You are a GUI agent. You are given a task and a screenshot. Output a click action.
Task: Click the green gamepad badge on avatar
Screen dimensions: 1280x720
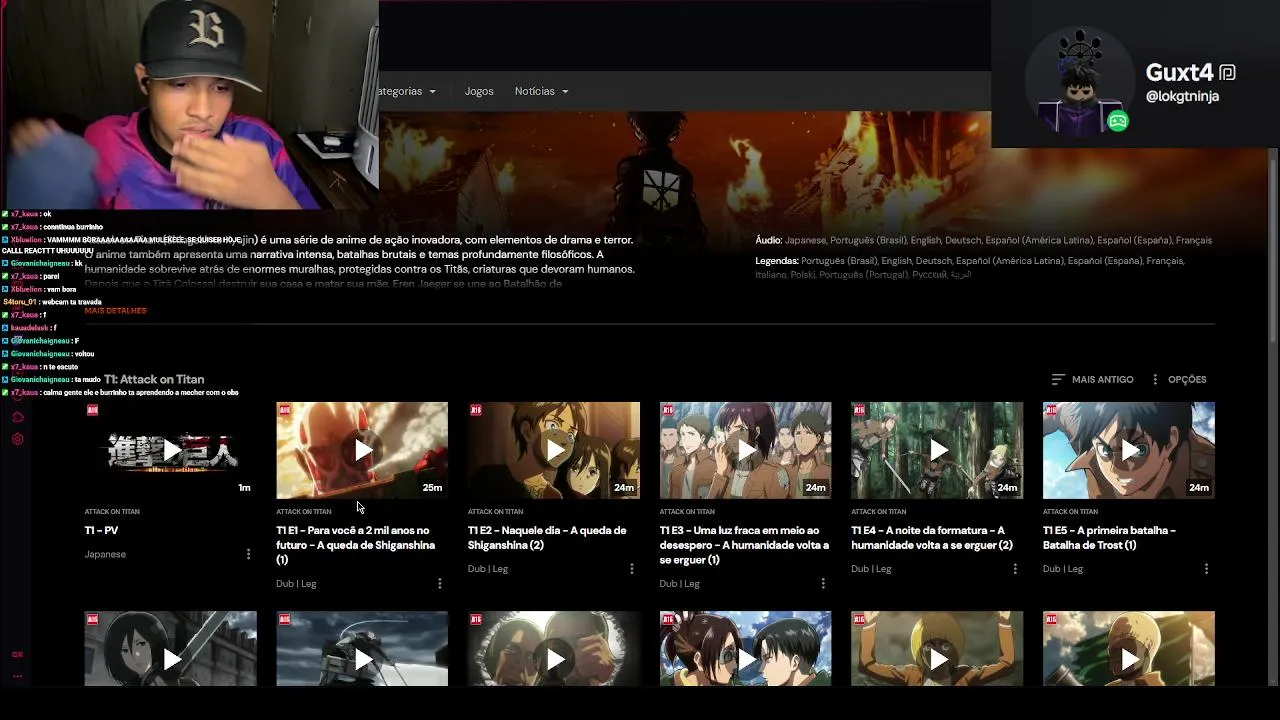coord(1118,121)
